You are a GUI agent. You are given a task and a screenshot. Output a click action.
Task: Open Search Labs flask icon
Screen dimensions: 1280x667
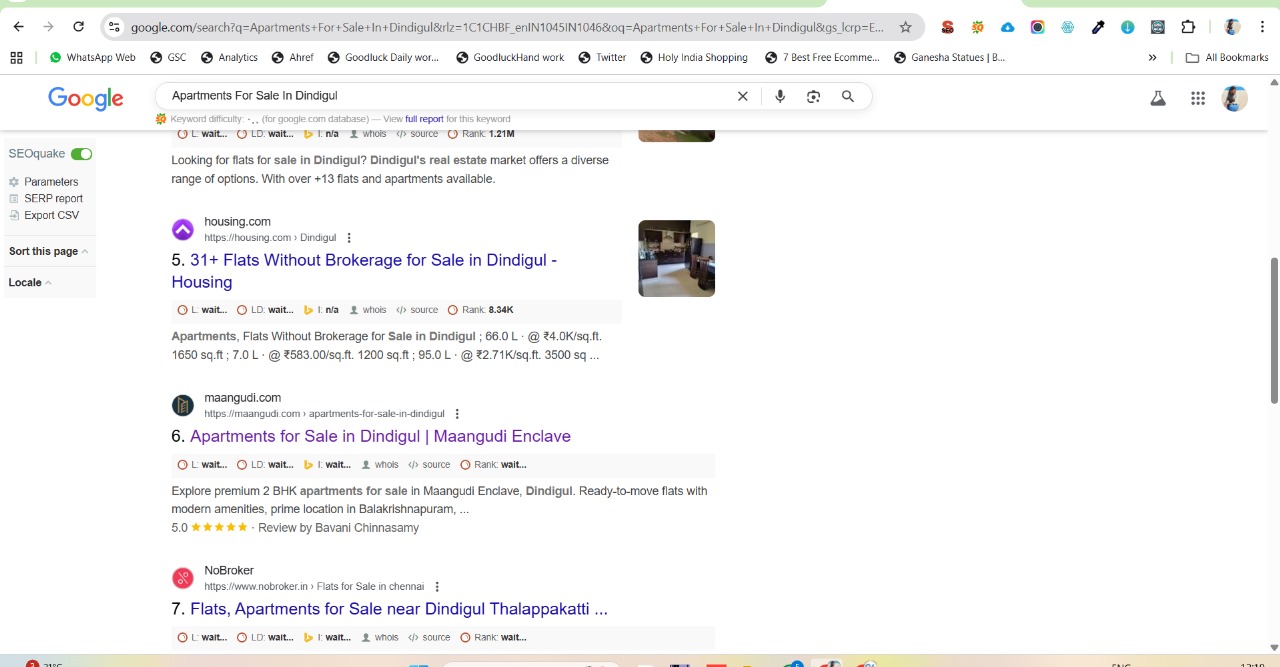point(1158,97)
